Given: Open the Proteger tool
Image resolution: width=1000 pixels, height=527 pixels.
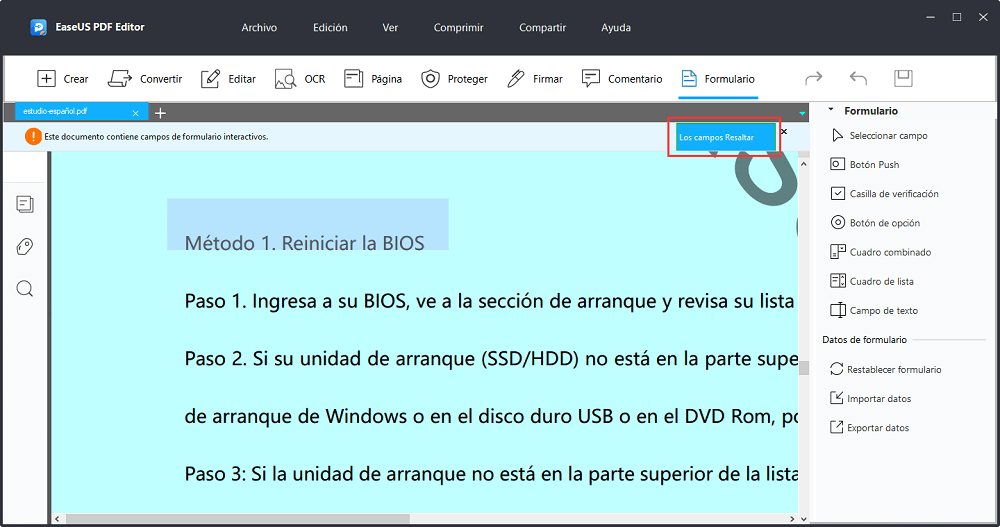Looking at the screenshot, I should tap(454, 78).
